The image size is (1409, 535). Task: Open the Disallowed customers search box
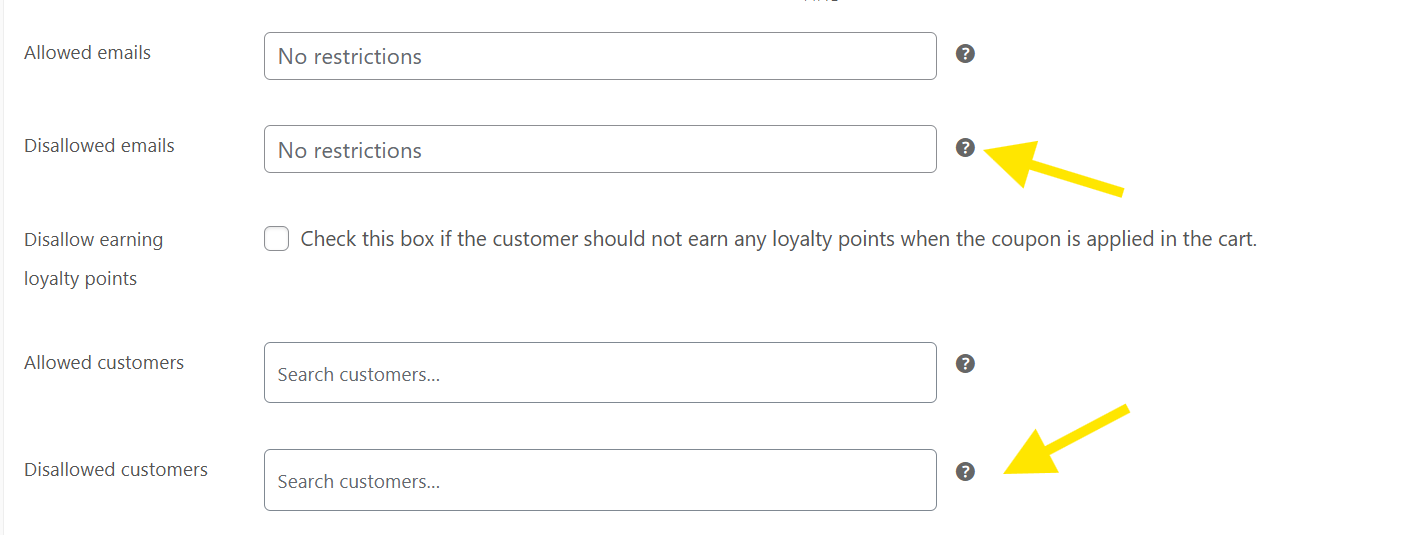click(x=600, y=480)
